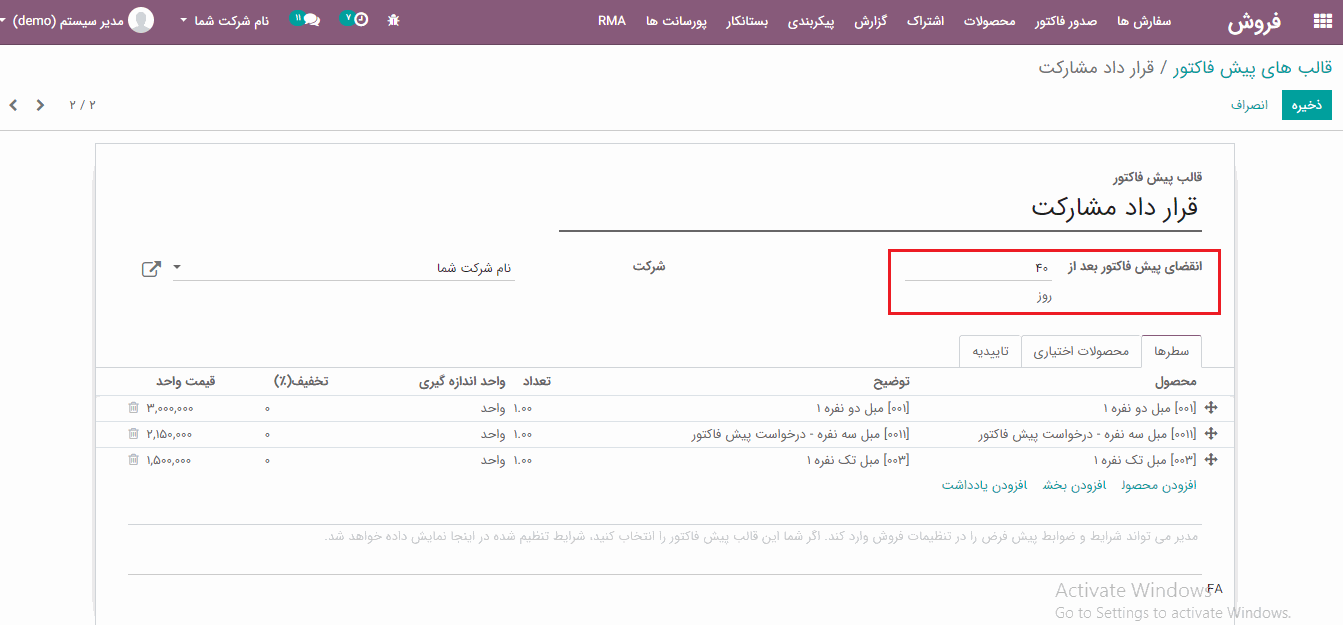Click the quotation expiry days input field
Viewport: 1343px width, 625px height.
[x=978, y=268]
